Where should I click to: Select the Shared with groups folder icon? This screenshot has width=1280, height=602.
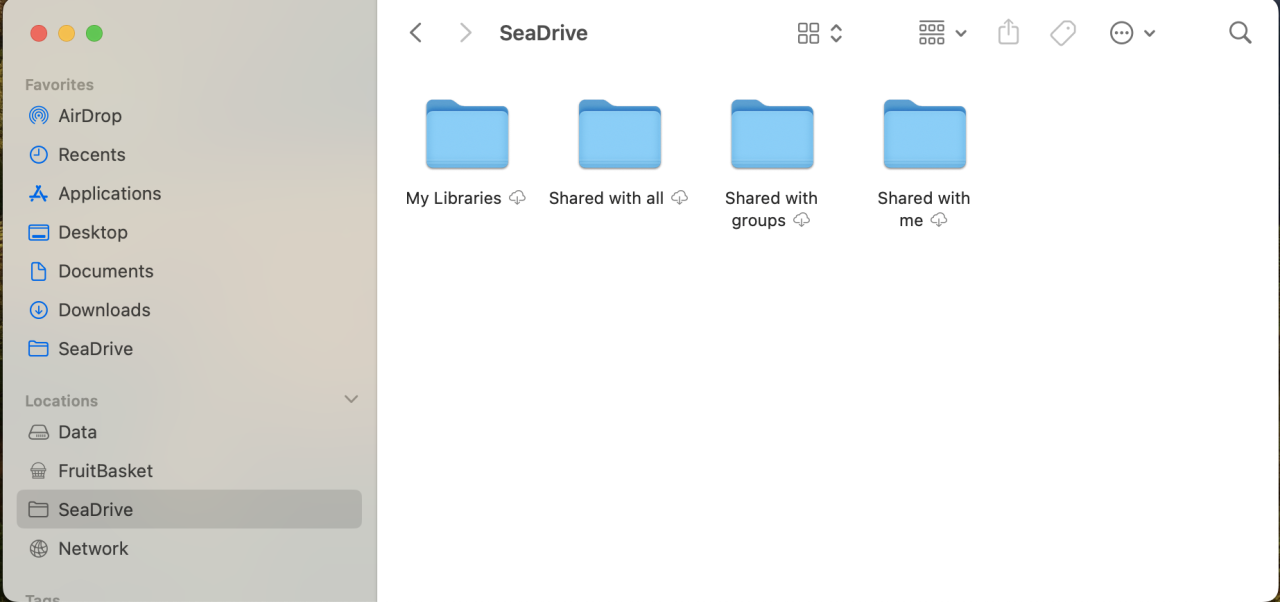pyautogui.click(x=772, y=134)
